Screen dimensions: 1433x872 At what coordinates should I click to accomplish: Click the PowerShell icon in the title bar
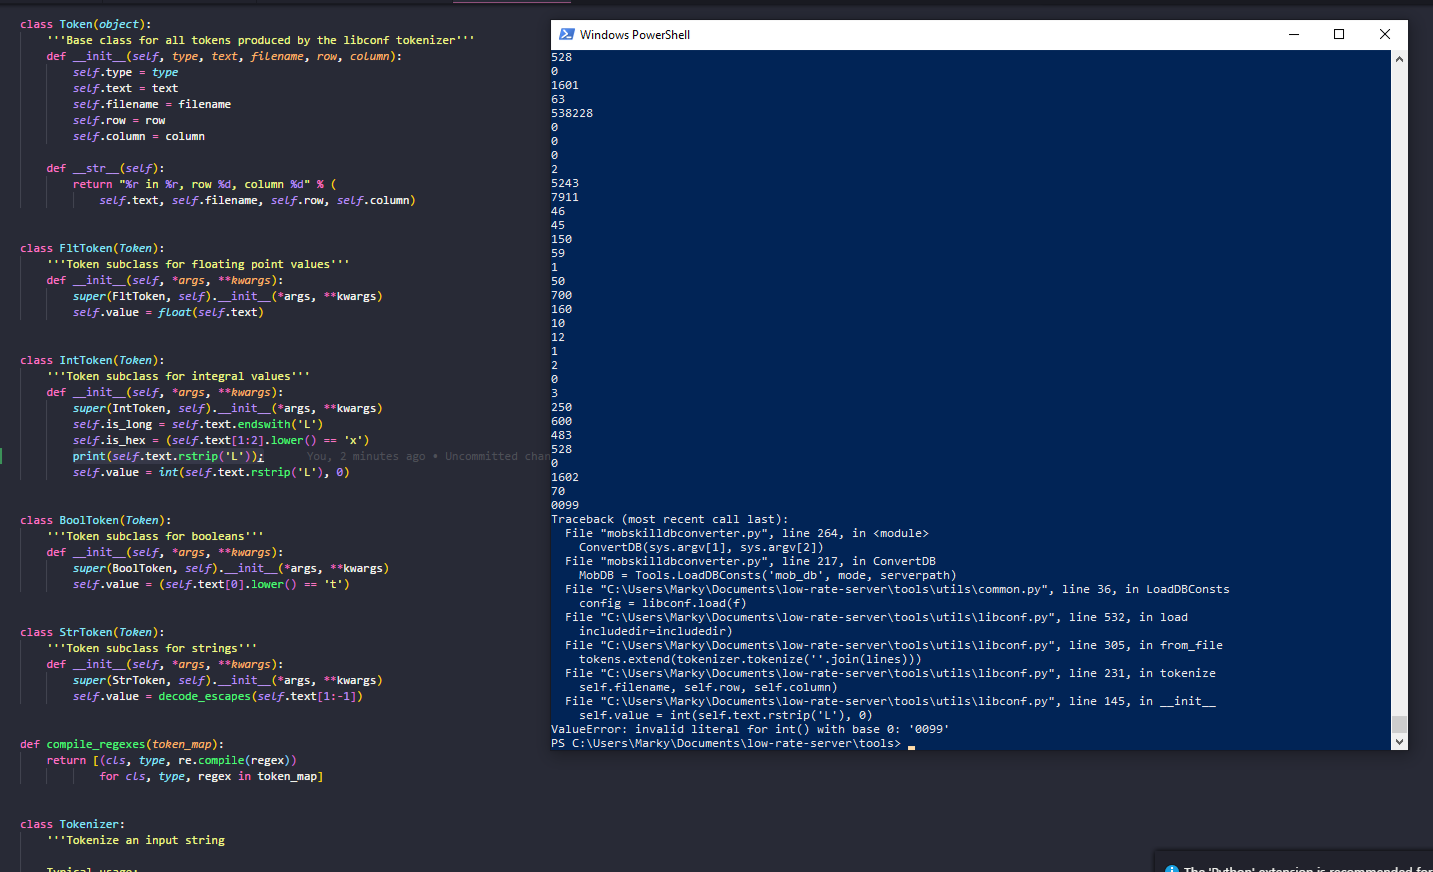[x=567, y=33]
